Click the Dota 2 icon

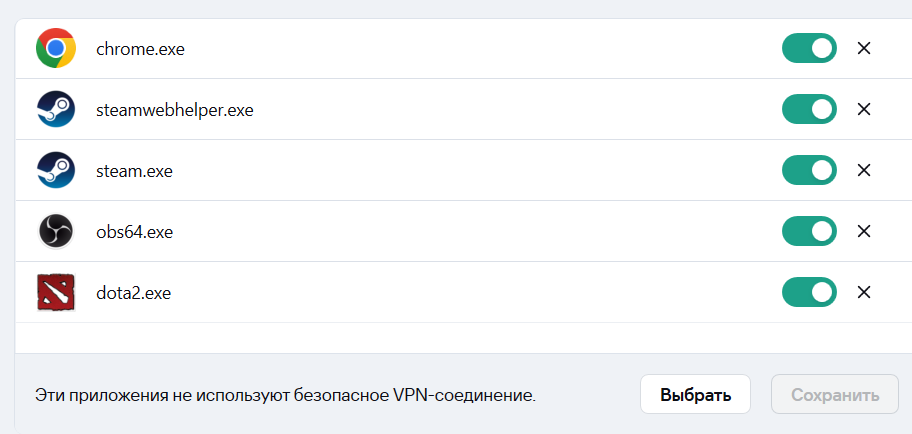[56, 292]
